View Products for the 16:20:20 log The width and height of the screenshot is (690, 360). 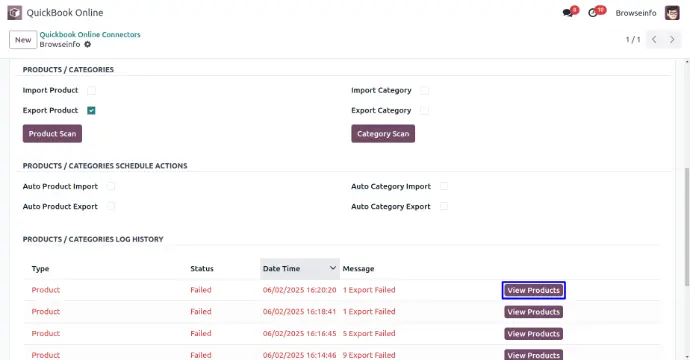point(533,290)
